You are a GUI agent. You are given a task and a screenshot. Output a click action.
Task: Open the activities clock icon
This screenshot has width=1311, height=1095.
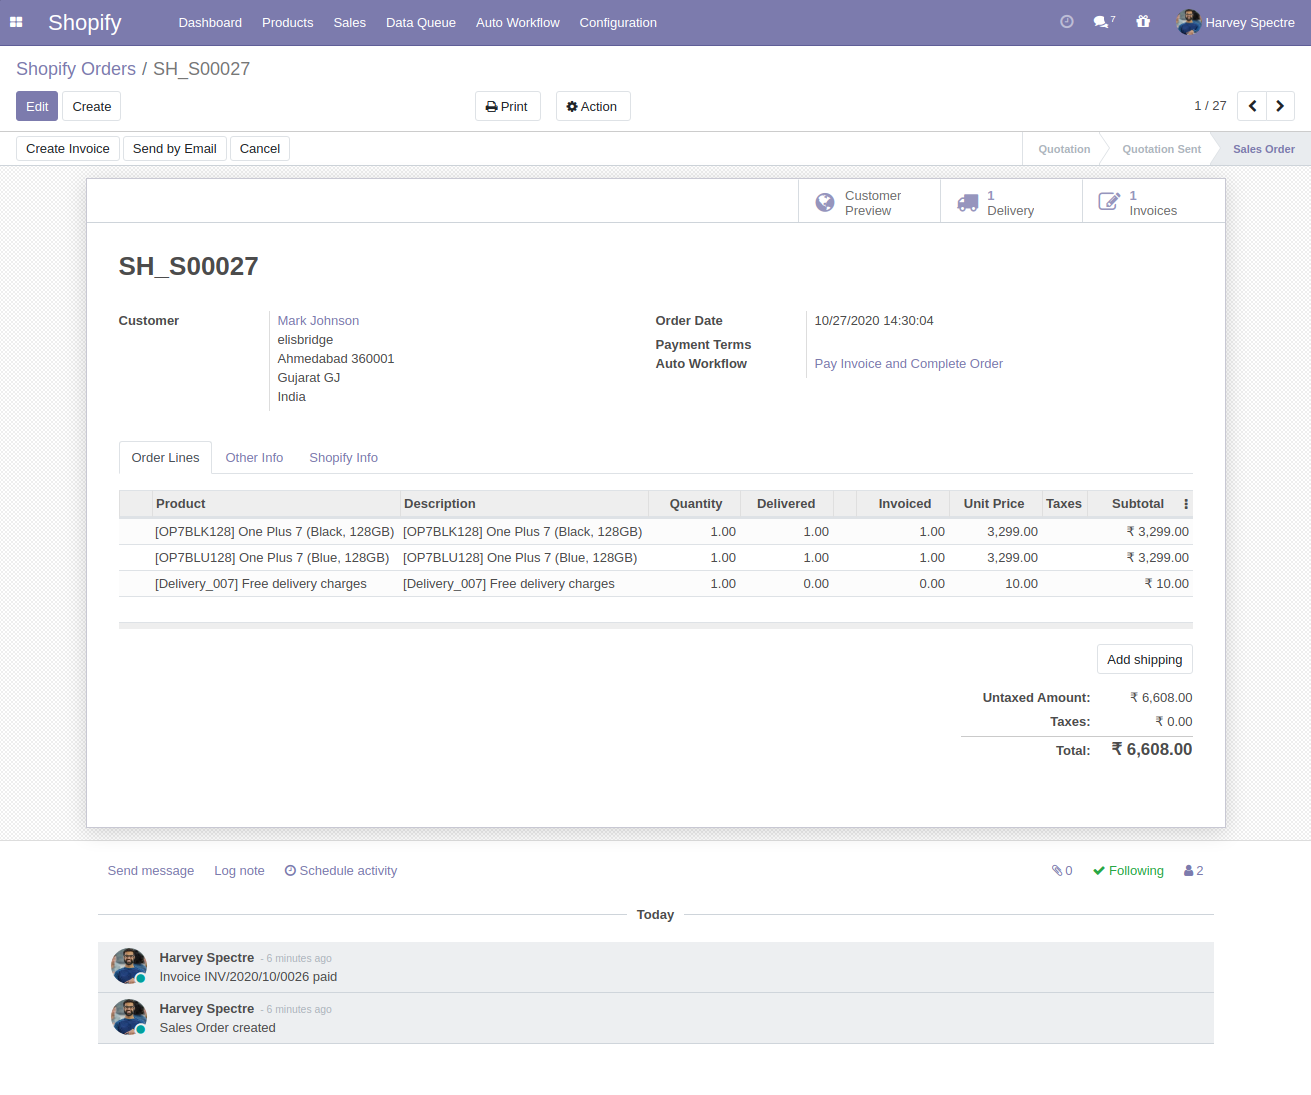[x=1067, y=22]
